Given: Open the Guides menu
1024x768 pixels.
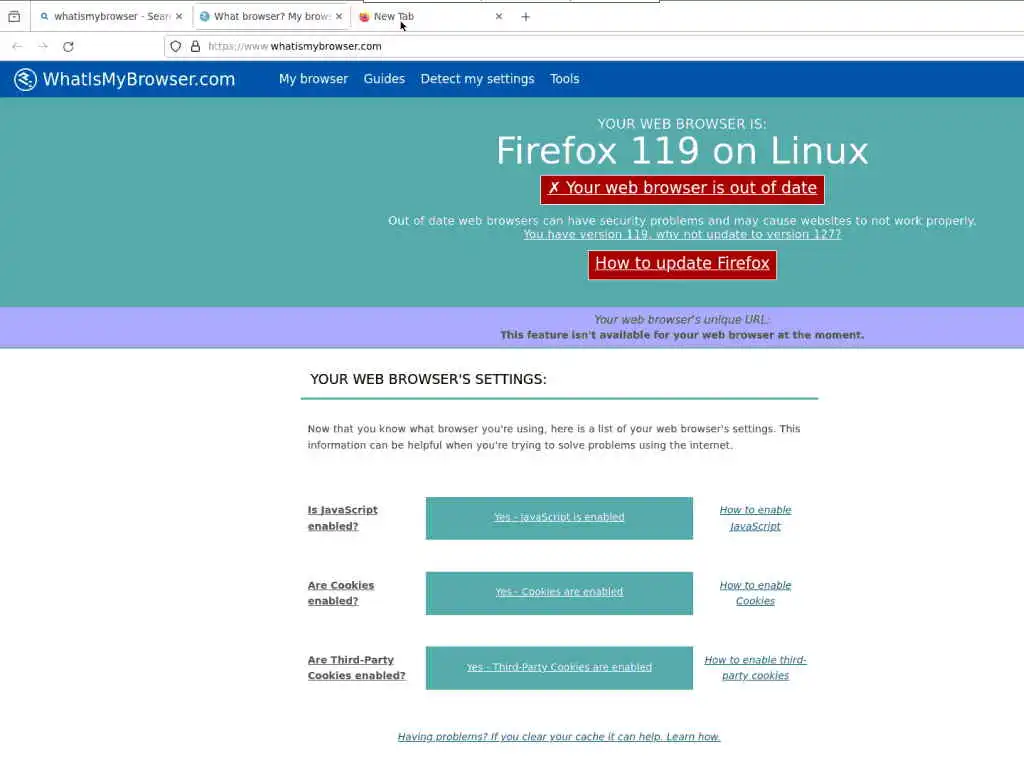Looking at the screenshot, I should pyautogui.click(x=384, y=79).
